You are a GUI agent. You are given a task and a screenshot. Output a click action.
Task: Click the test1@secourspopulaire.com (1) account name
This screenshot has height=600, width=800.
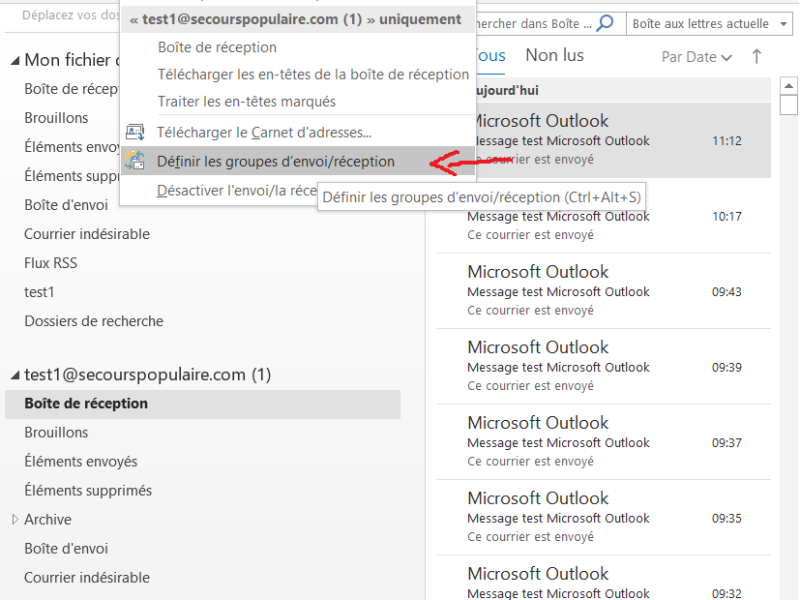point(147,375)
